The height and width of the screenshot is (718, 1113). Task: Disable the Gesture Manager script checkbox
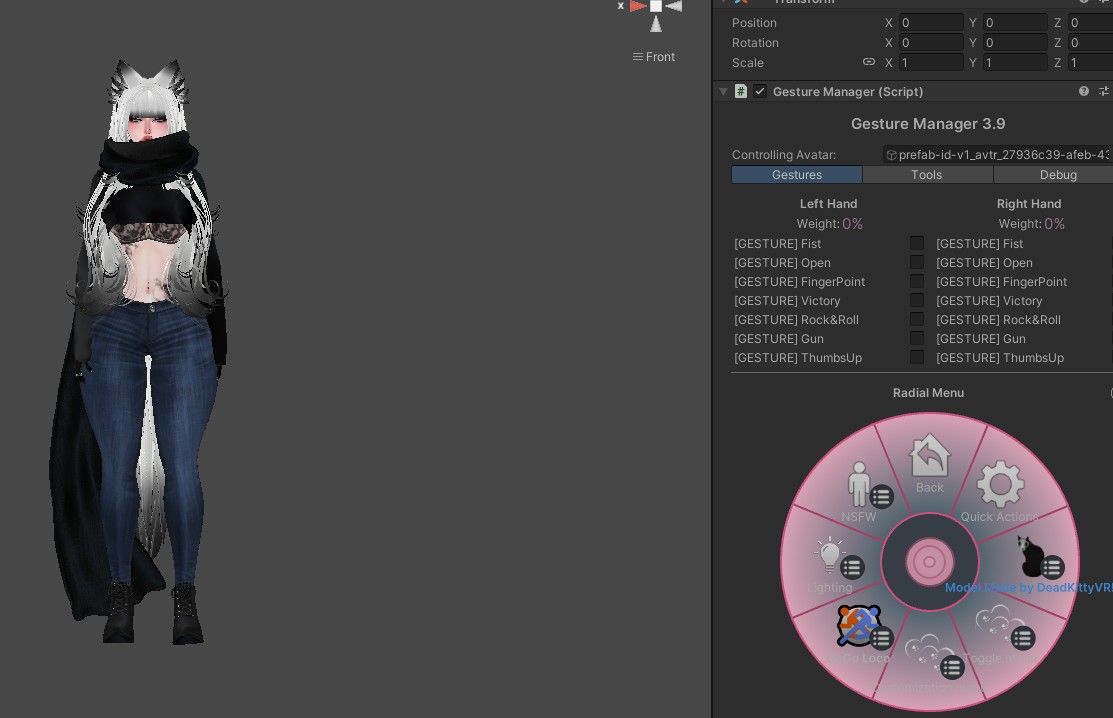point(760,91)
